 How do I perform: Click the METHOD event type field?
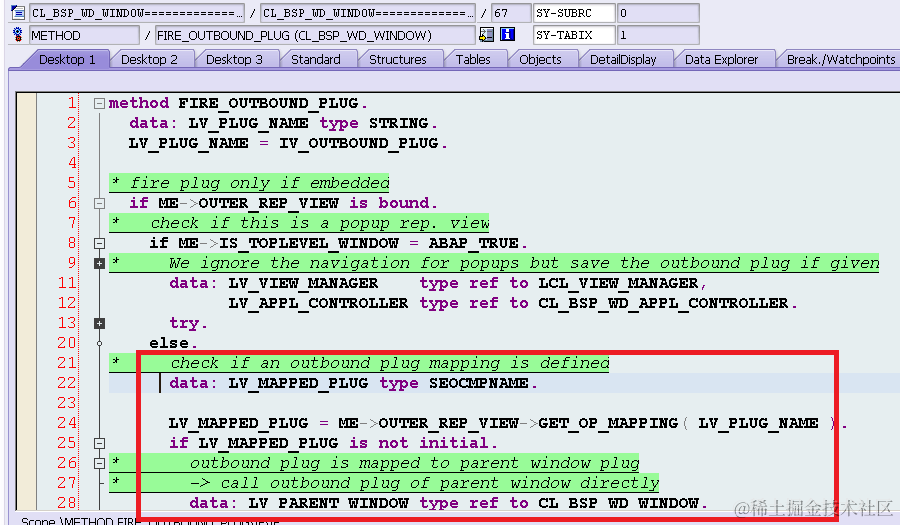coord(84,35)
